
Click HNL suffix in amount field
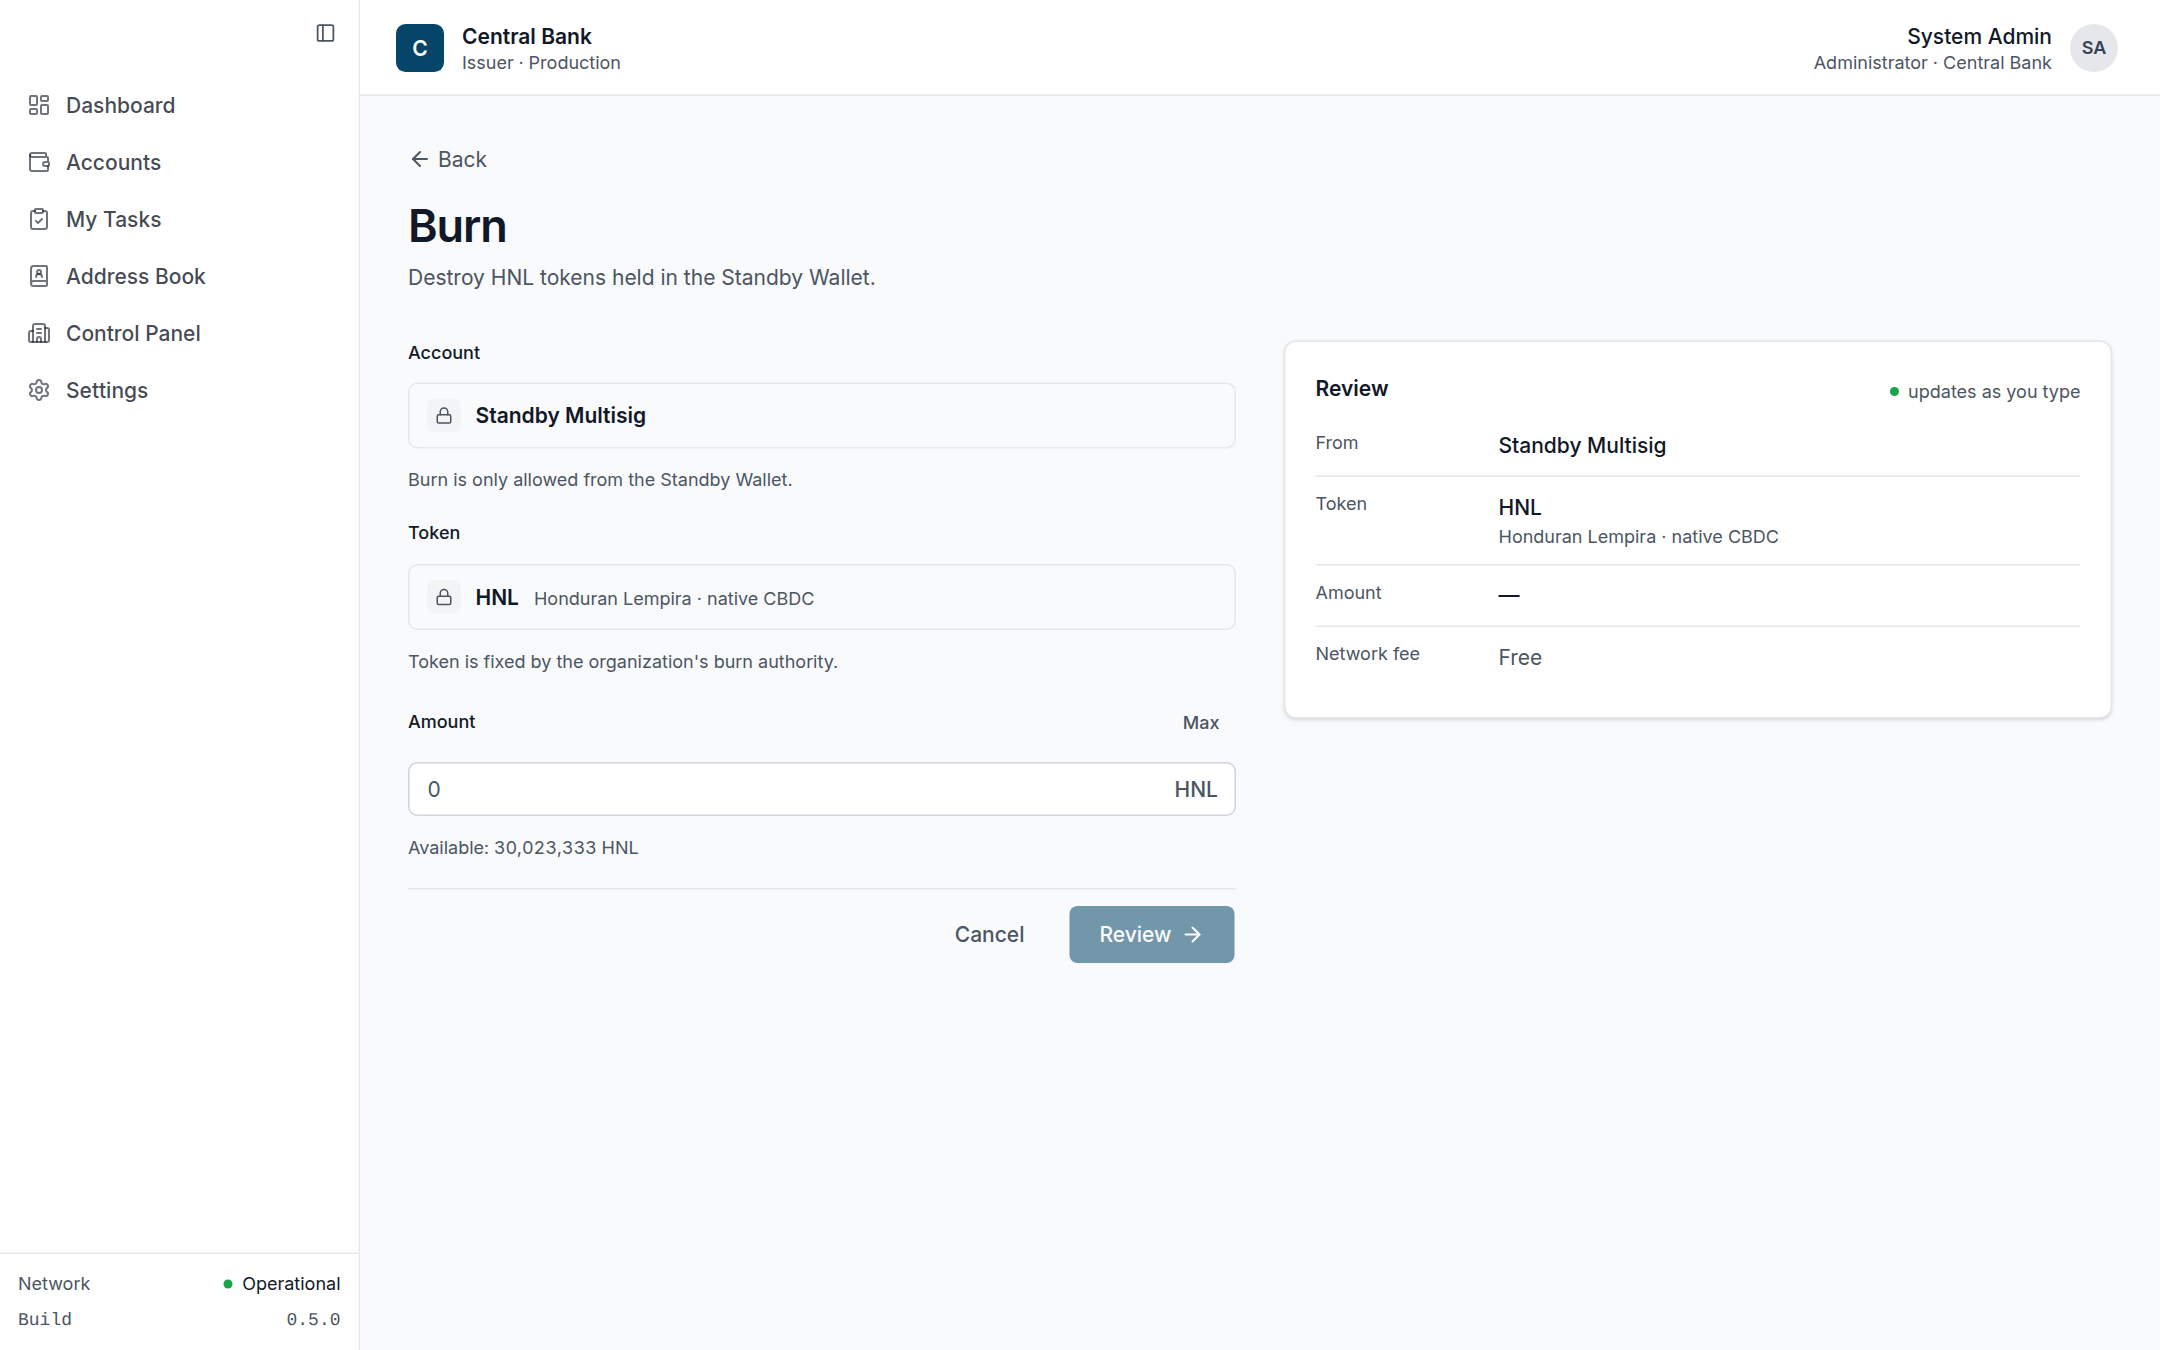1195,789
